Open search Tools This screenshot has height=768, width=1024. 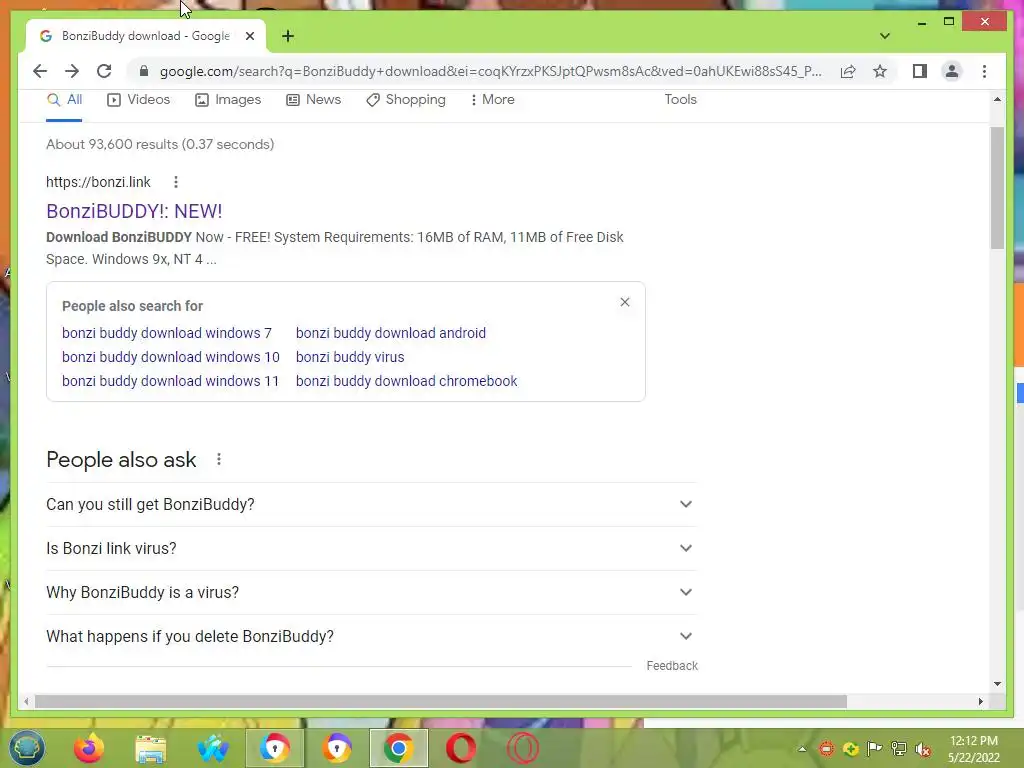coord(680,100)
